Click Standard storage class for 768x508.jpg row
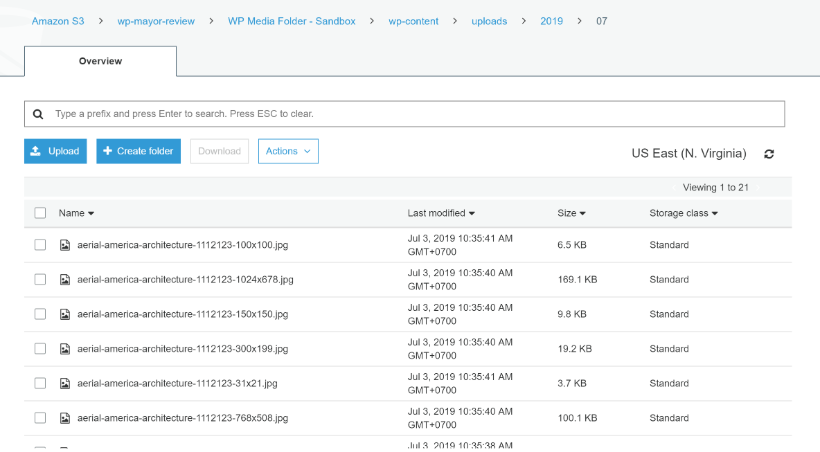820x452 pixels. point(669,417)
